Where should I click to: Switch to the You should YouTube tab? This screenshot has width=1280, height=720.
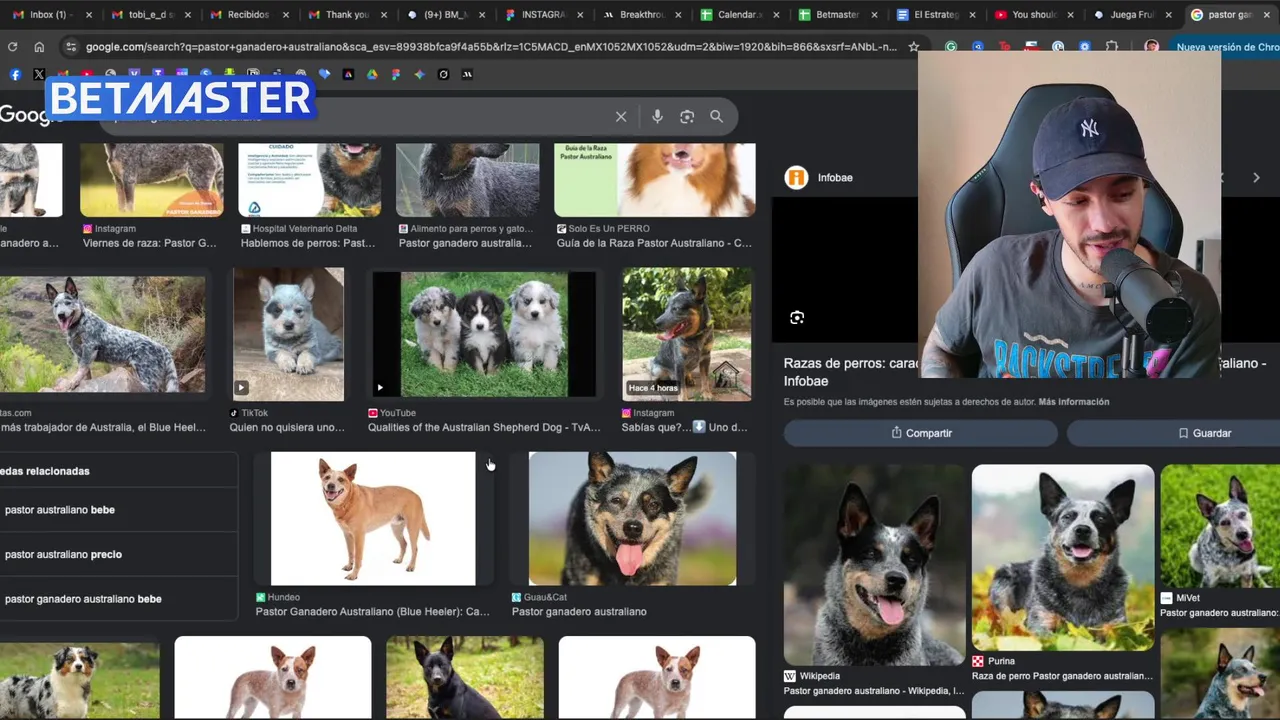1031,15
